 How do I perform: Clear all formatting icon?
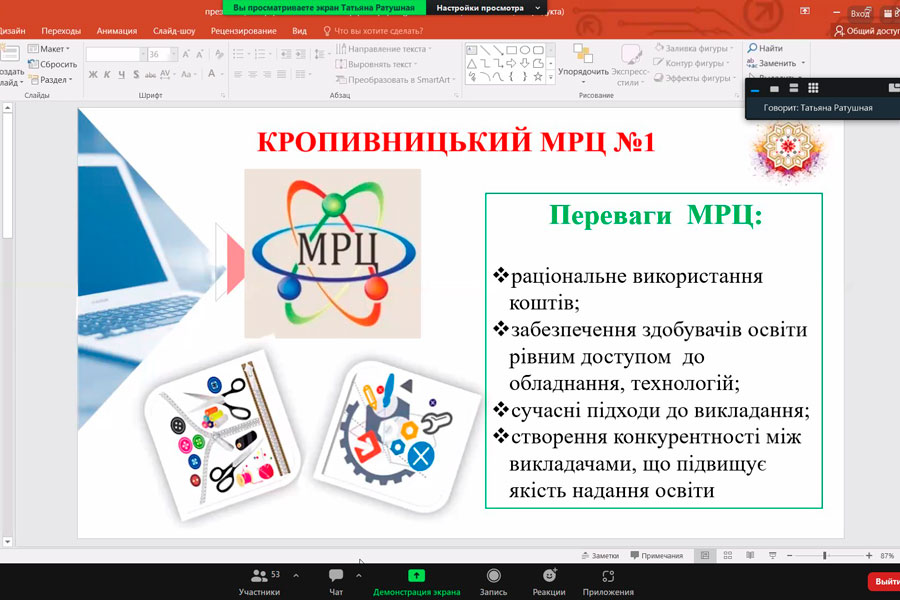click(x=219, y=55)
